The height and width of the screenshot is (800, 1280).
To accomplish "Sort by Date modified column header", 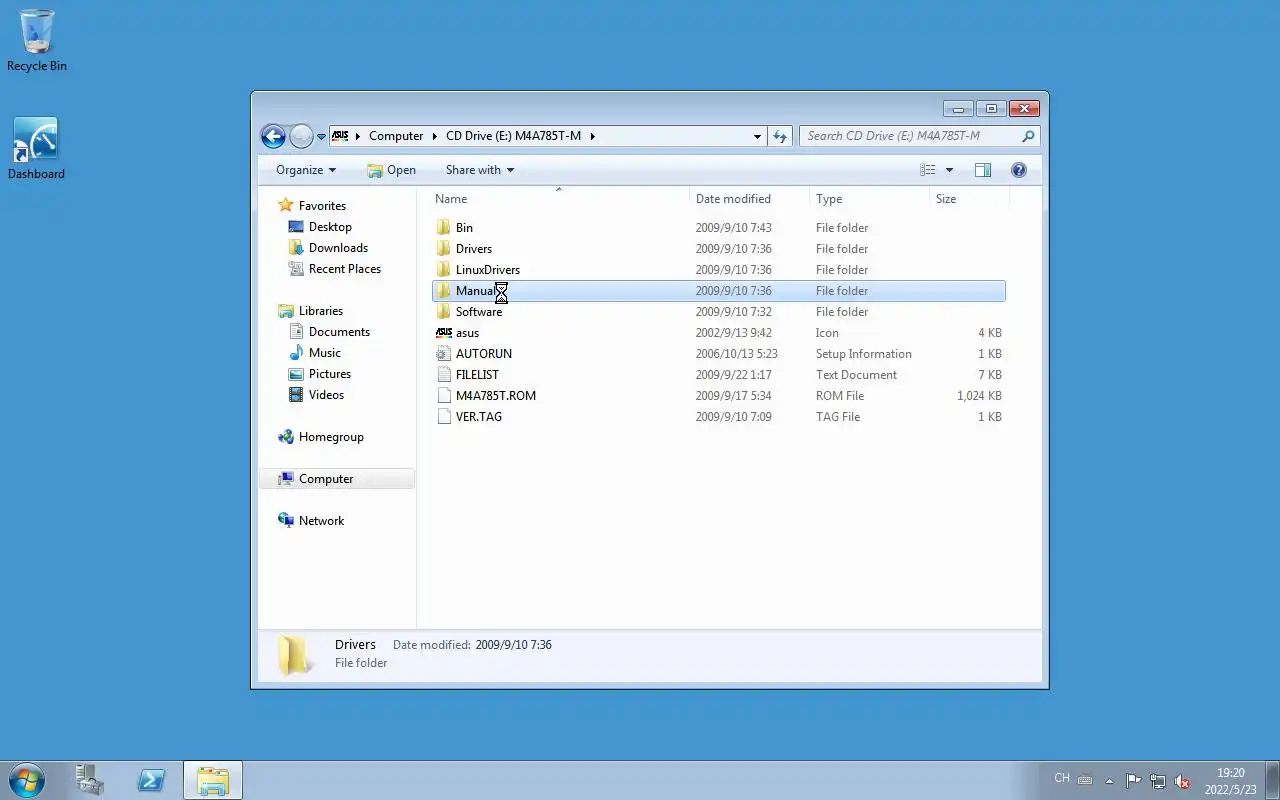I will click(749, 199).
